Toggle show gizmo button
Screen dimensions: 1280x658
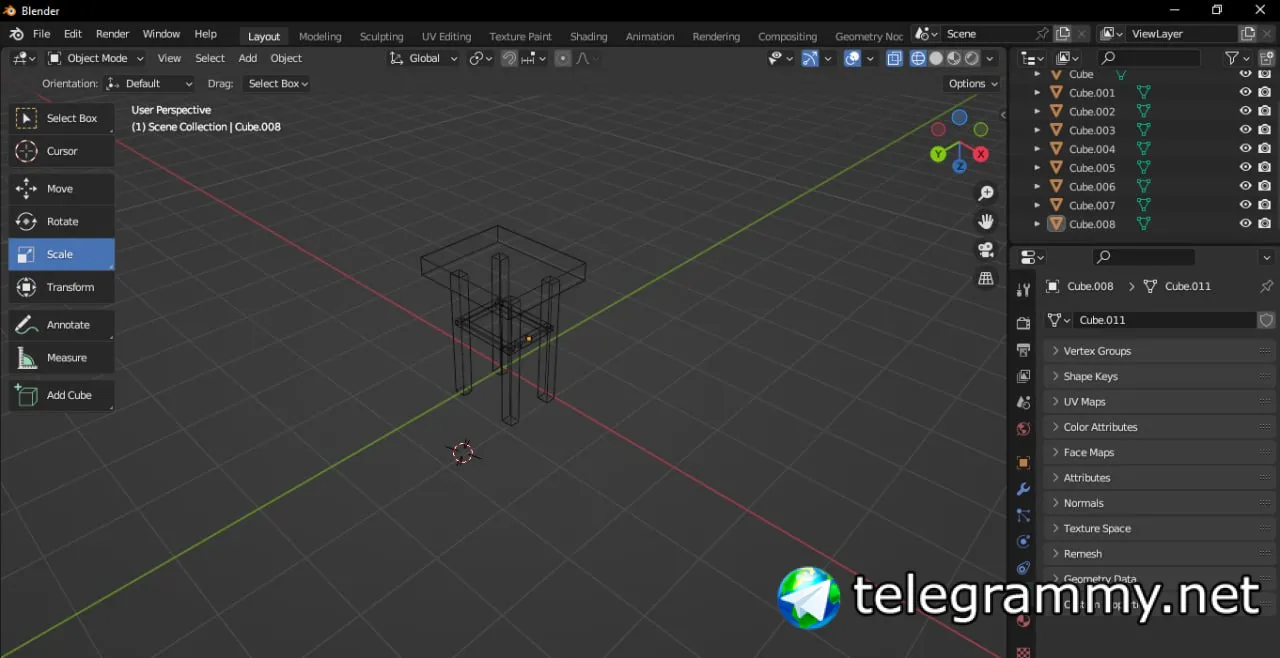(810, 58)
